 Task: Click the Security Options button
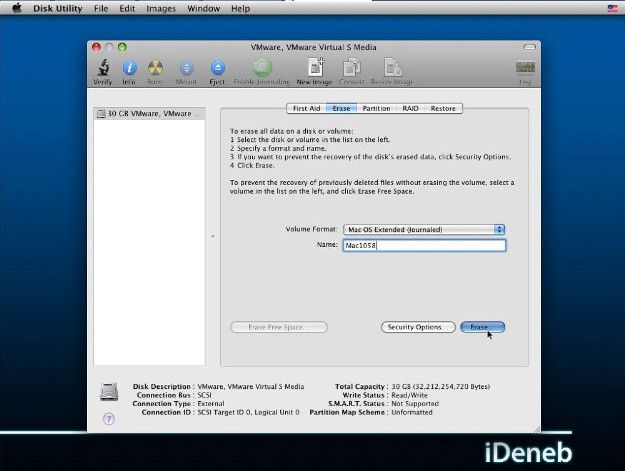[x=418, y=327]
